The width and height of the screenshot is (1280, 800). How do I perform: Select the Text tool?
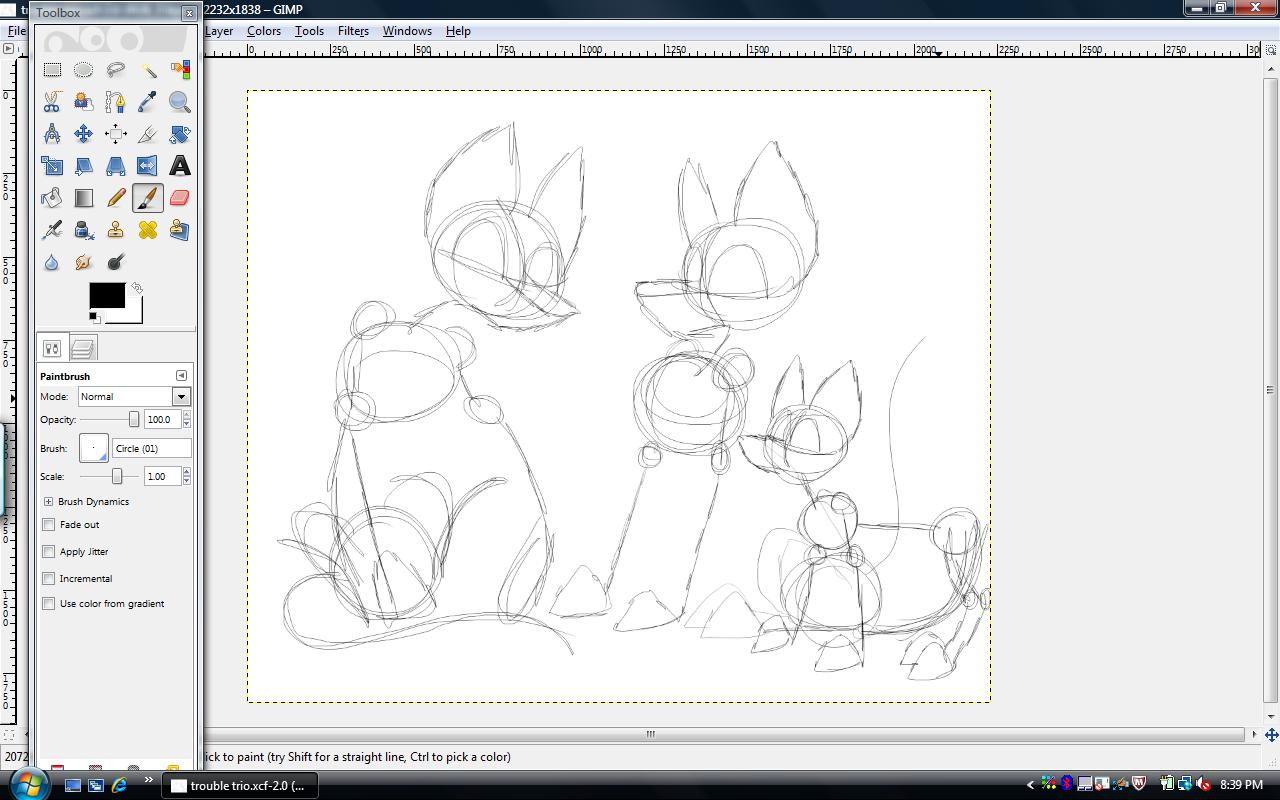[x=180, y=166]
